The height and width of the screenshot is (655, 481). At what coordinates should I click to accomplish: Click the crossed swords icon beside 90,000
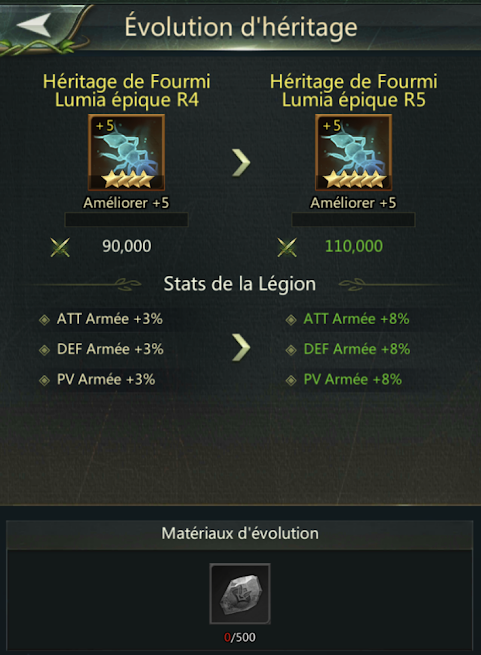click(60, 247)
